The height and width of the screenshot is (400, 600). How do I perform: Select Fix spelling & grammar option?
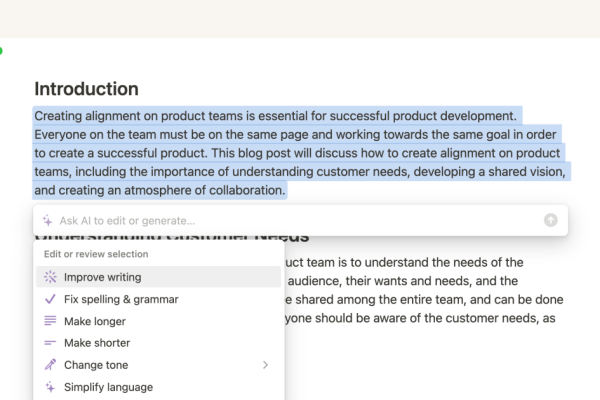[121, 299]
